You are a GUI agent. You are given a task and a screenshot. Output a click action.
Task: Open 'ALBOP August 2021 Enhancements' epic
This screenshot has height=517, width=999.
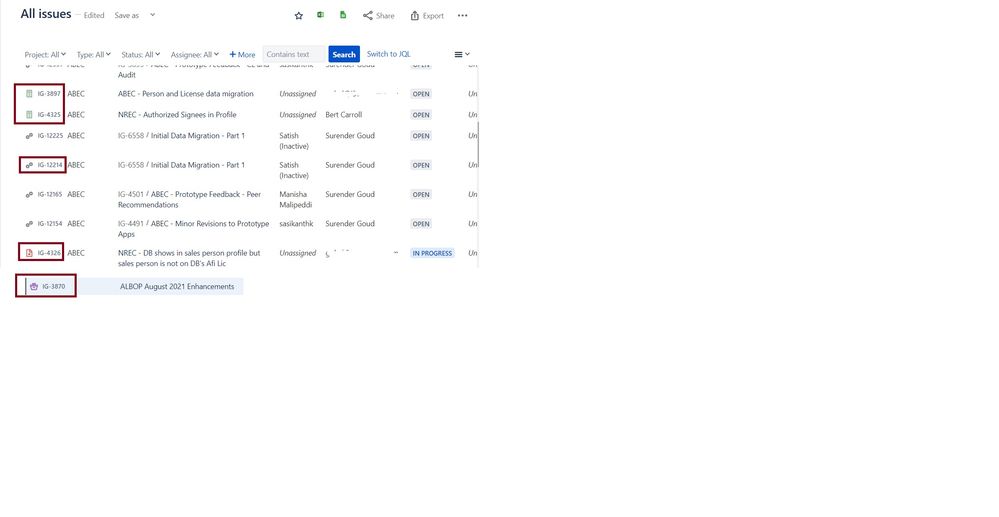(177, 286)
